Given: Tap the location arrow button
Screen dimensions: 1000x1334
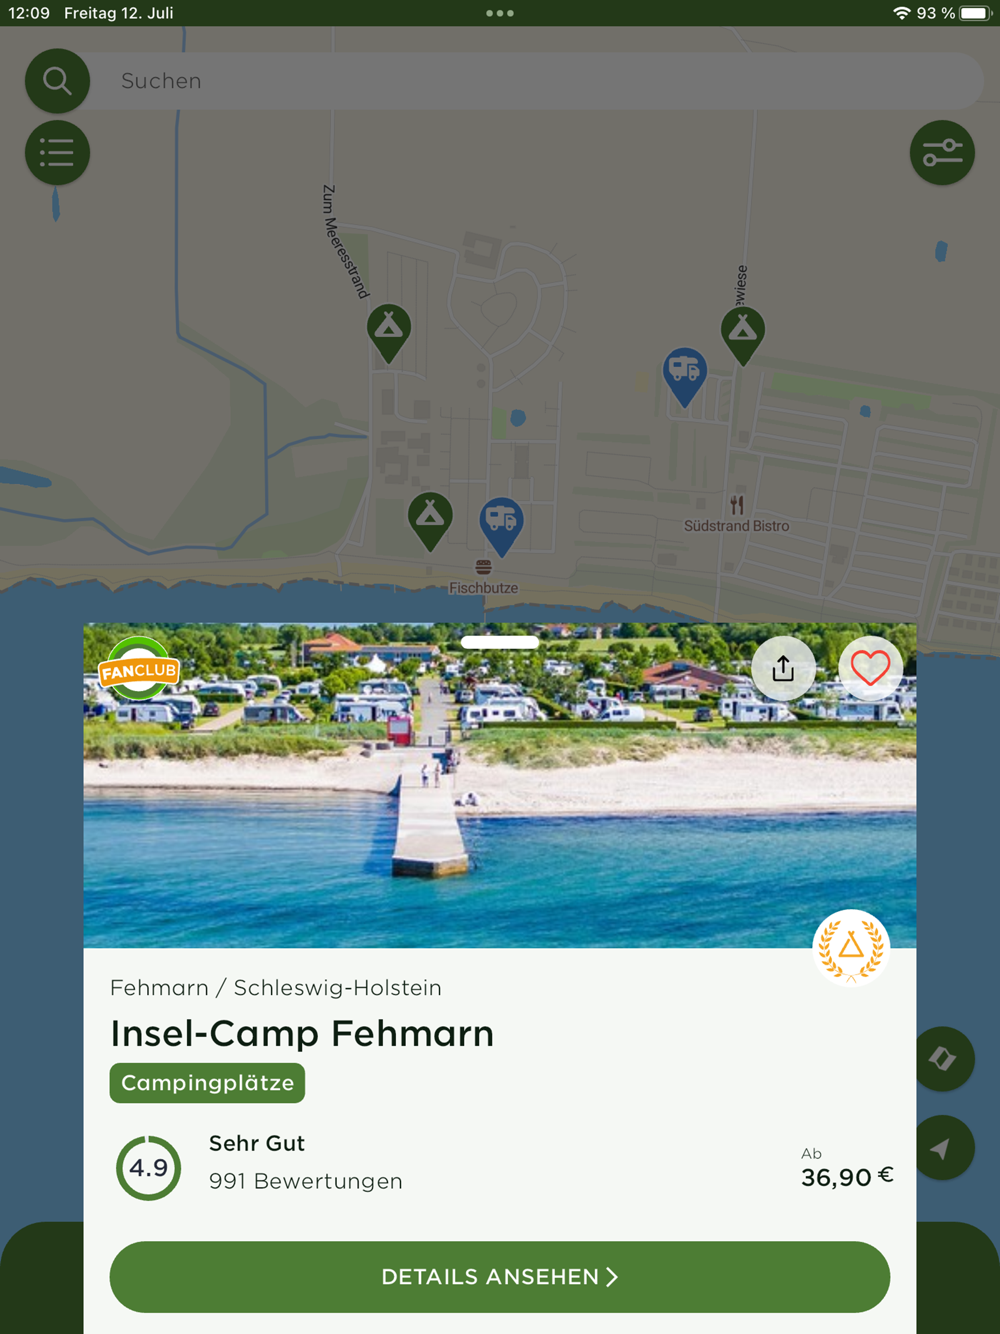Looking at the screenshot, I should coord(942,1148).
